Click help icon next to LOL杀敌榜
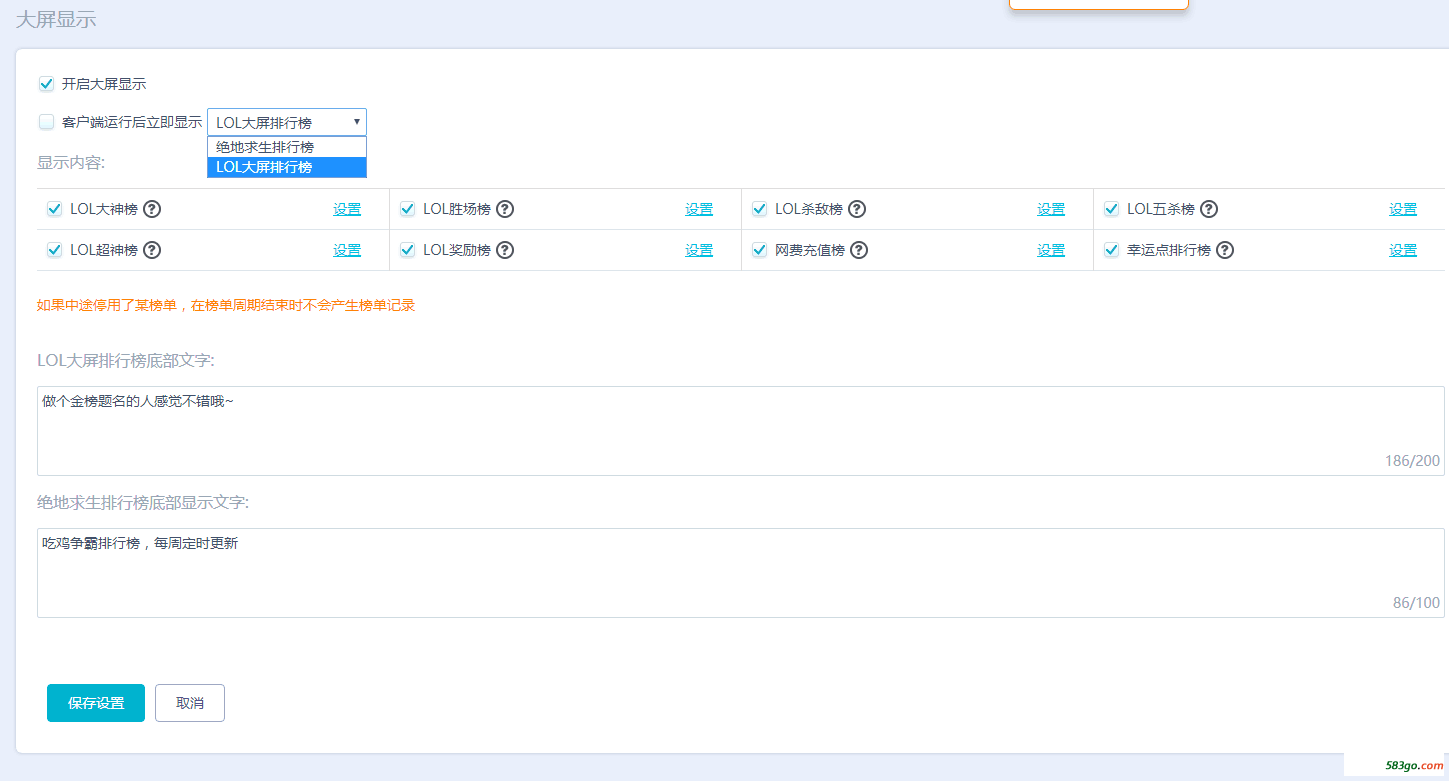 [857, 209]
